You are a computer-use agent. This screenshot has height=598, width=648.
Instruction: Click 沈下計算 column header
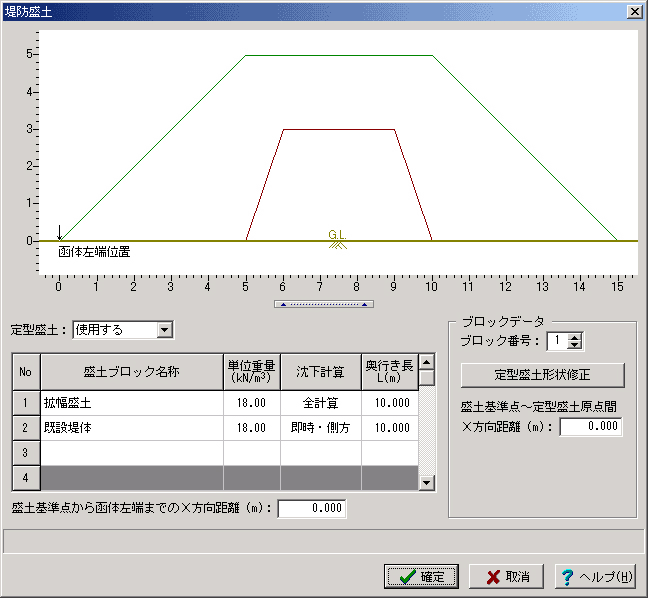click(x=321, y=372)
